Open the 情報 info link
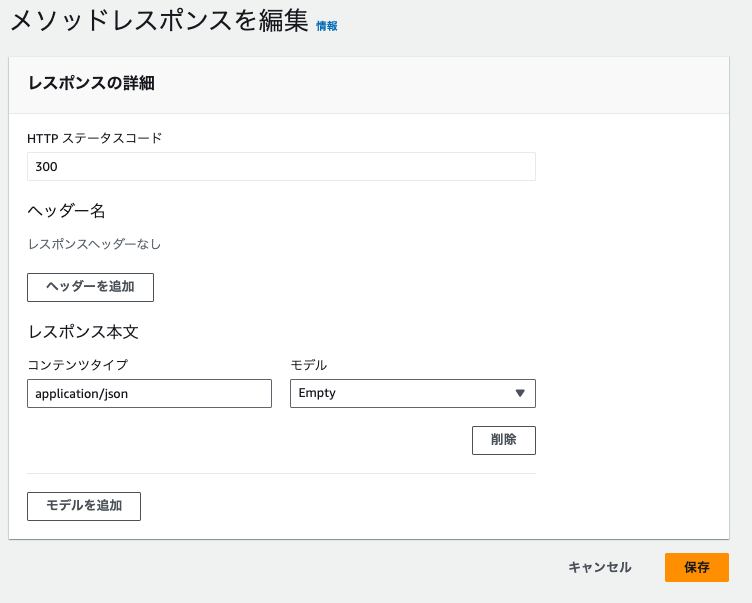The width and height of the screenshot is (752, 603). coord(326,26)
